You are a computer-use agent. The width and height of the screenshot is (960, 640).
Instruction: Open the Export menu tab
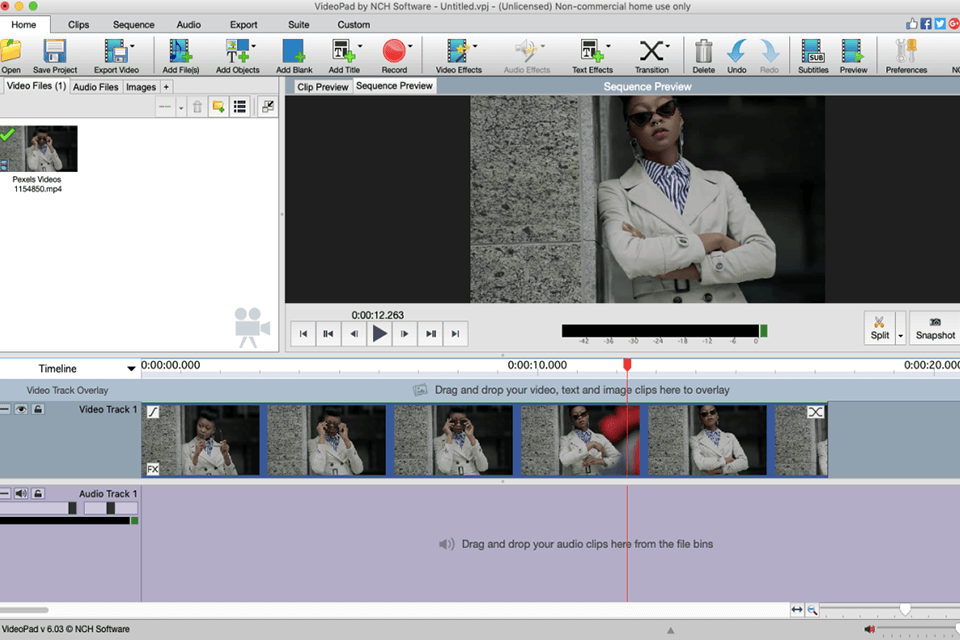coord(243,24)
